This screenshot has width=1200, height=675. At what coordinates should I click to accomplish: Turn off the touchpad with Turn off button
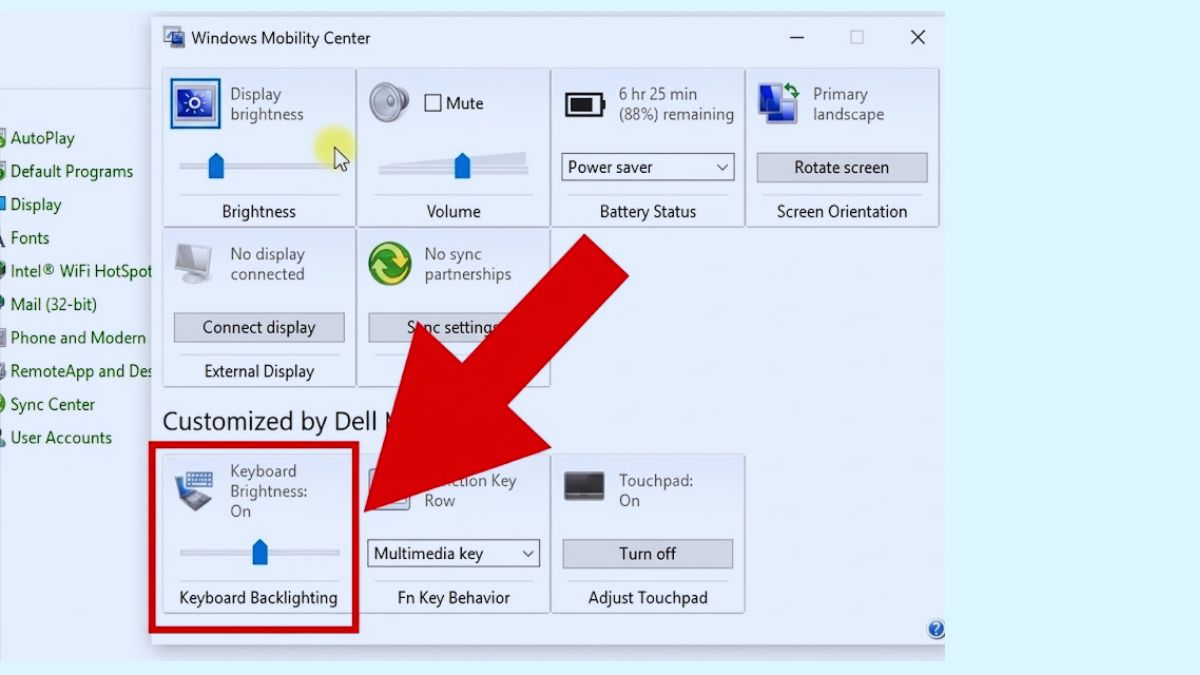coord(648,553)
